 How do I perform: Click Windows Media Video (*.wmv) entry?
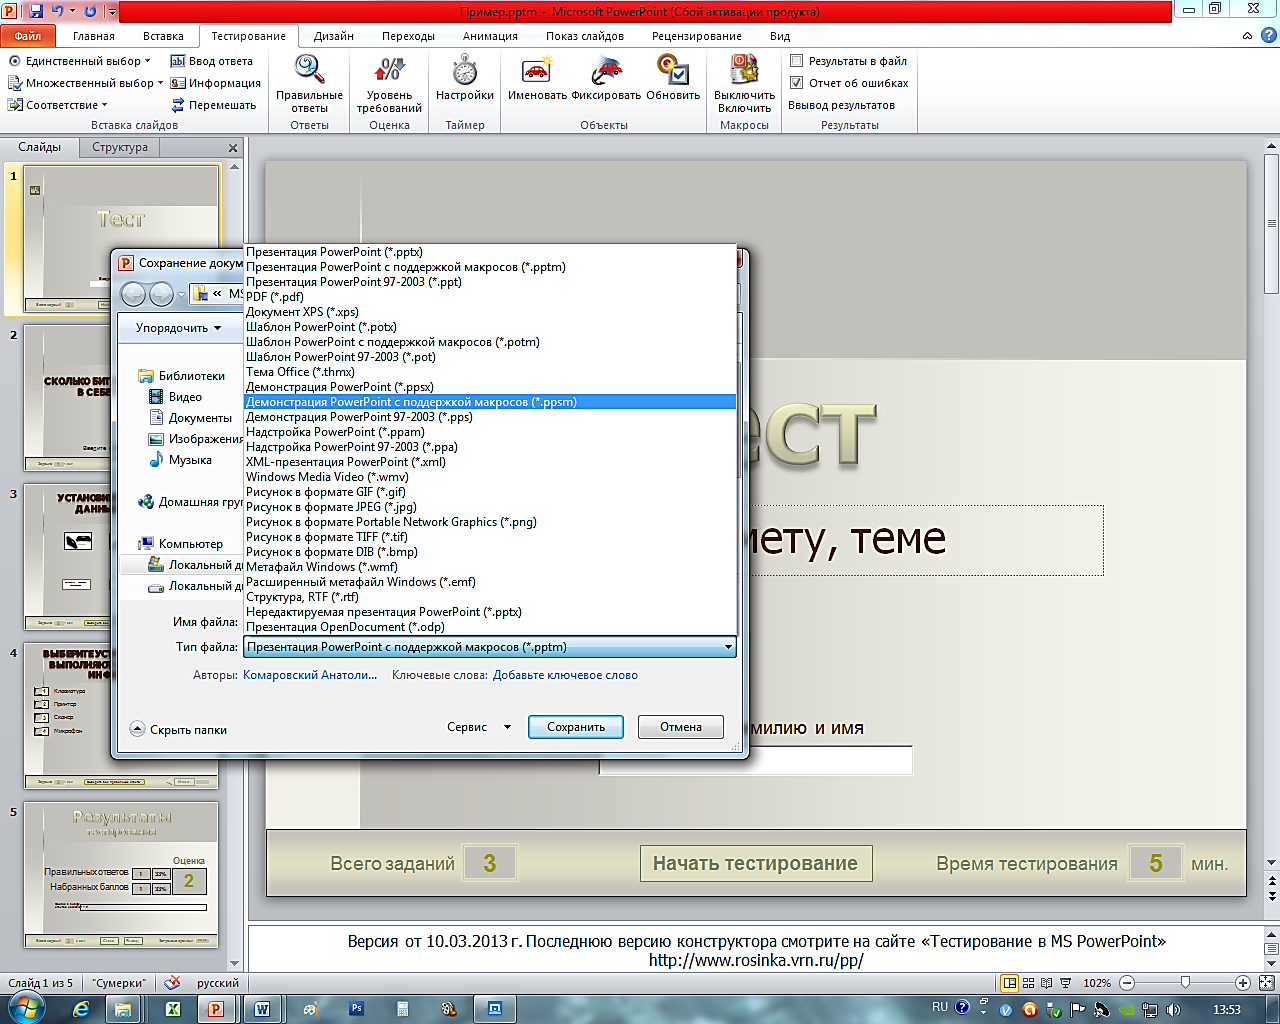coord(490,477)
